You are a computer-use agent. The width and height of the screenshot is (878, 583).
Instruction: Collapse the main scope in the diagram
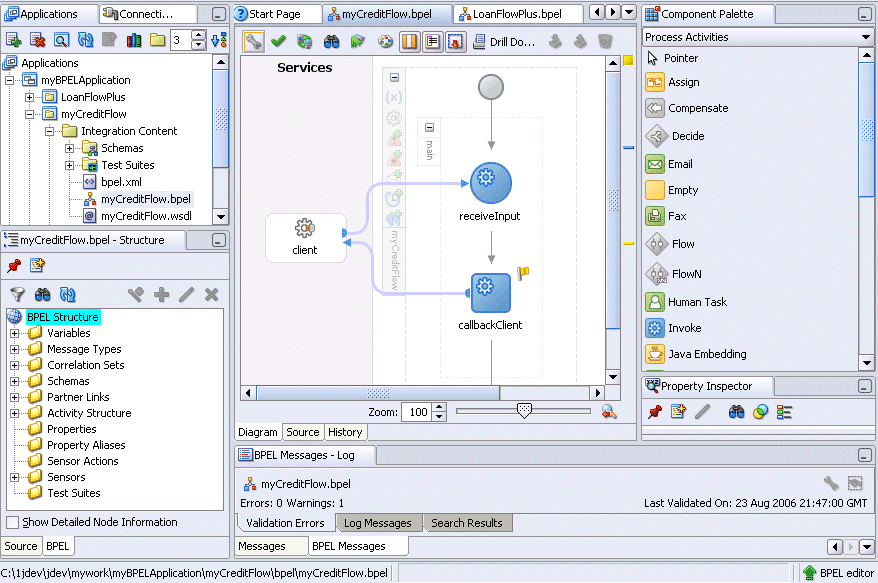tap(429, 128)
